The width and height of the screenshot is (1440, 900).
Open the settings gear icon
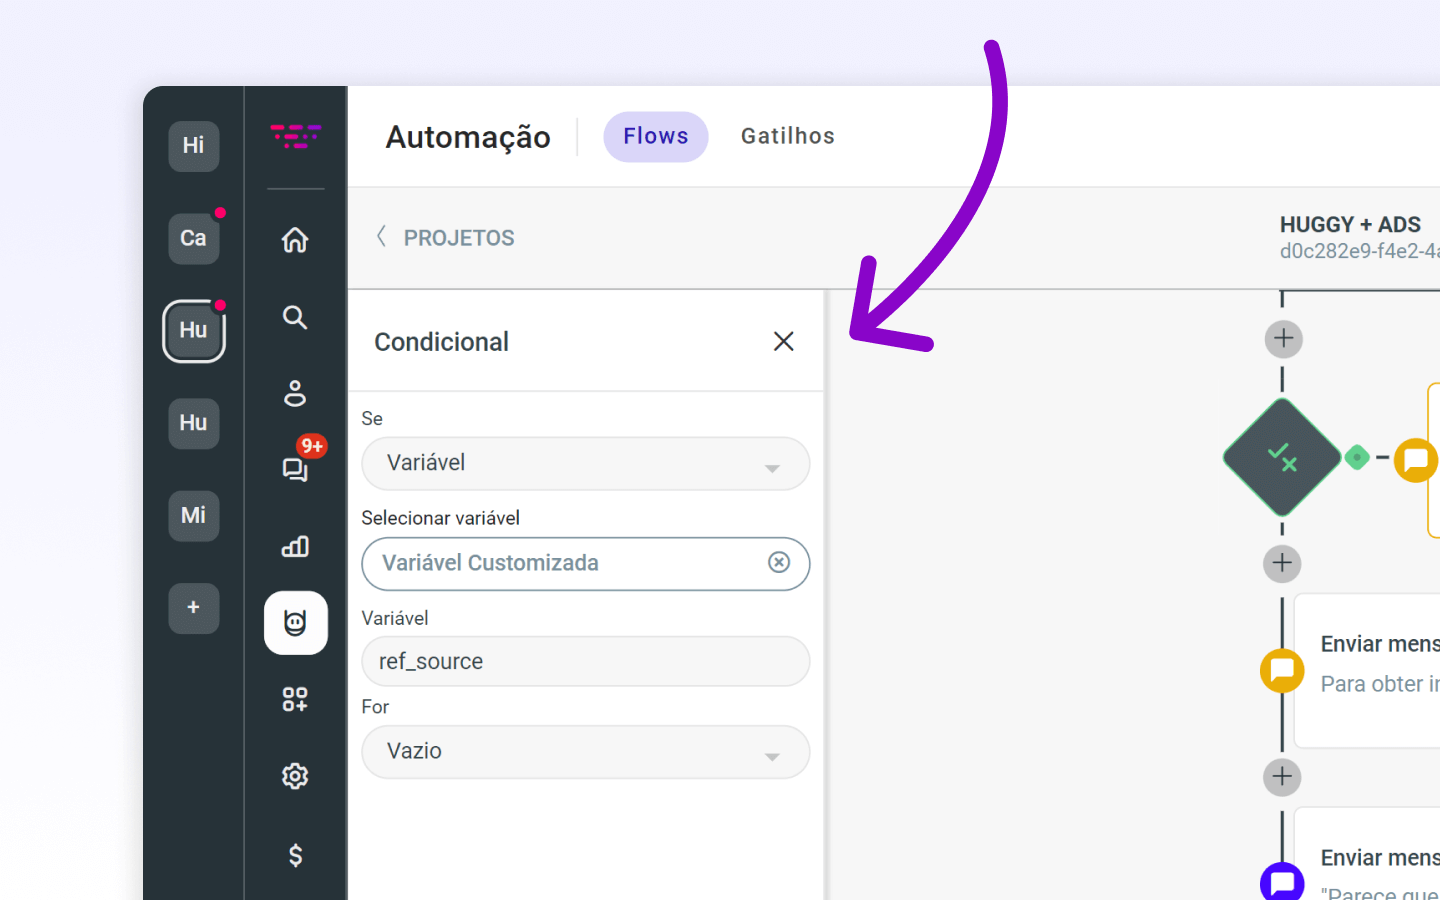click(295, 776)
